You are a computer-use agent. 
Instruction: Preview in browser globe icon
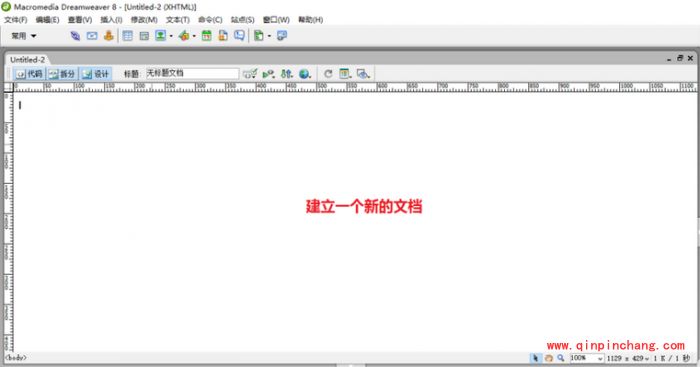(x=305, y=74)
